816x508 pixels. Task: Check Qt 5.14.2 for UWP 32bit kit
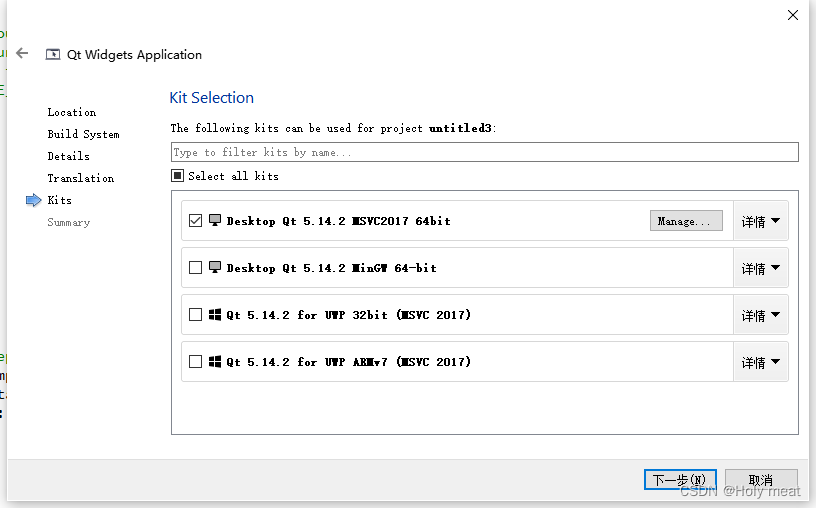[x=195, y=314]
